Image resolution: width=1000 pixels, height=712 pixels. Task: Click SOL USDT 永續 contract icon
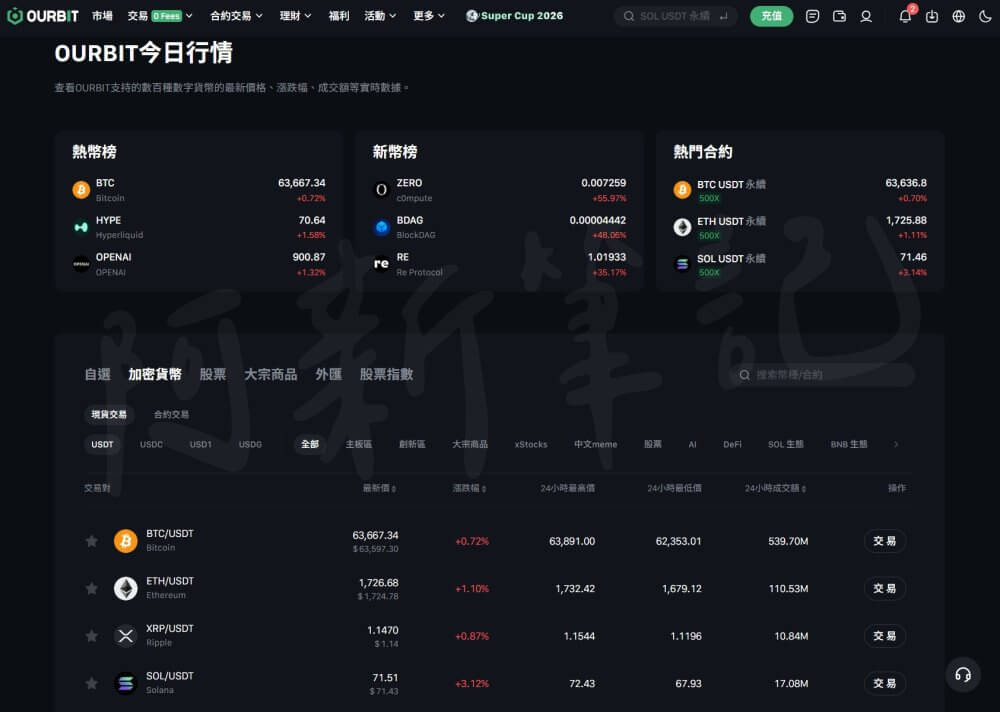click(682, 264)
